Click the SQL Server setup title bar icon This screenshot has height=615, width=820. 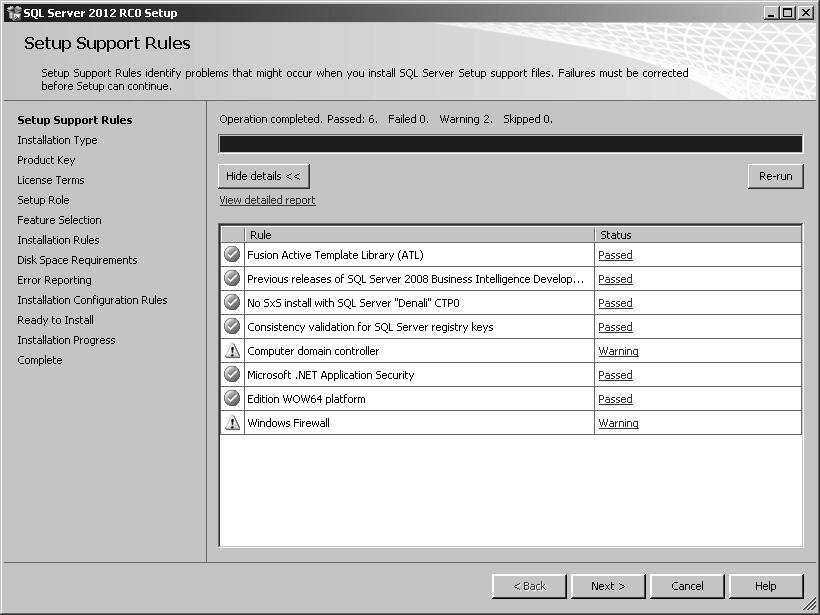14,13
